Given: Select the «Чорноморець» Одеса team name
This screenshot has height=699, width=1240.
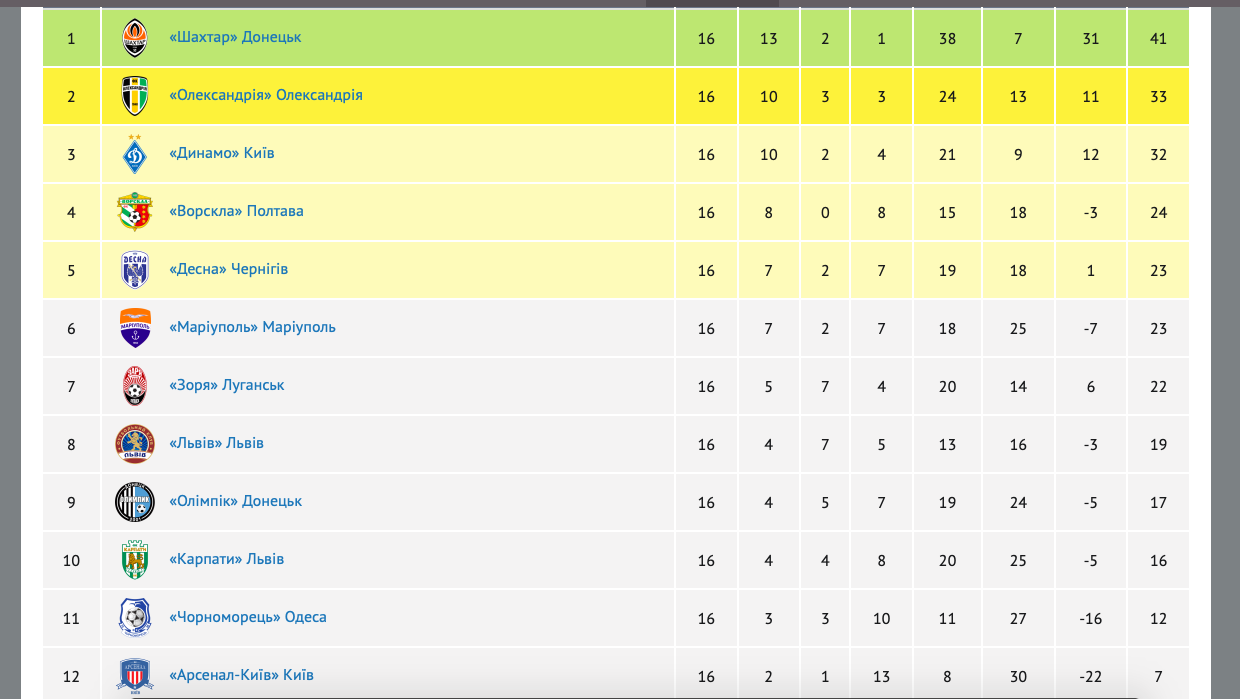Looking at the screenshot, I should pos(248,617).
